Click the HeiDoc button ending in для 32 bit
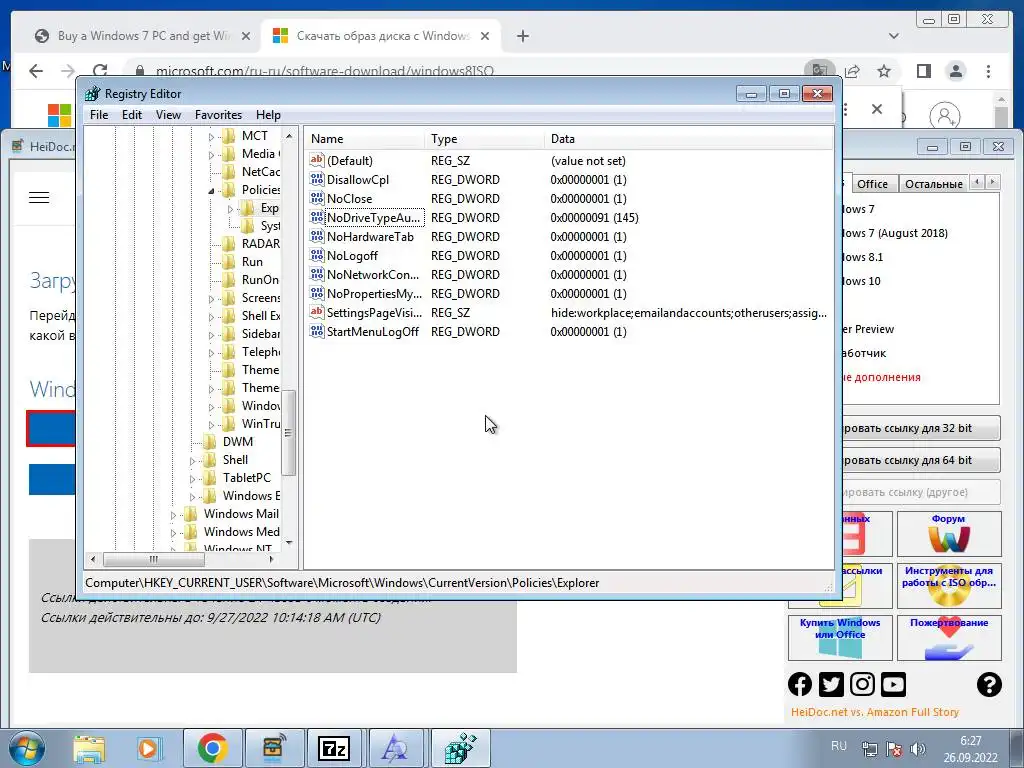This screenshot has height=768, width=1024. click(x=920, y=428)
